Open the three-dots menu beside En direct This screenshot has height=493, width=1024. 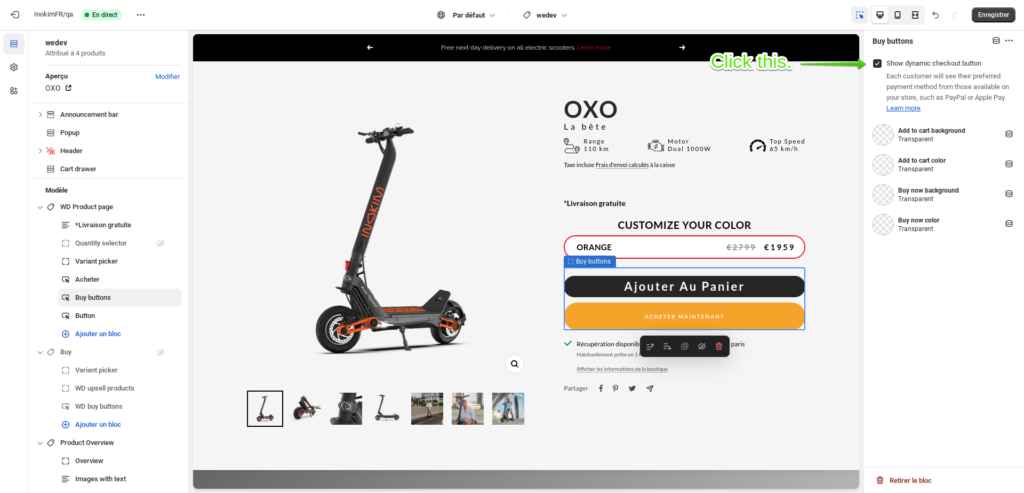click(x=141, y=15)
